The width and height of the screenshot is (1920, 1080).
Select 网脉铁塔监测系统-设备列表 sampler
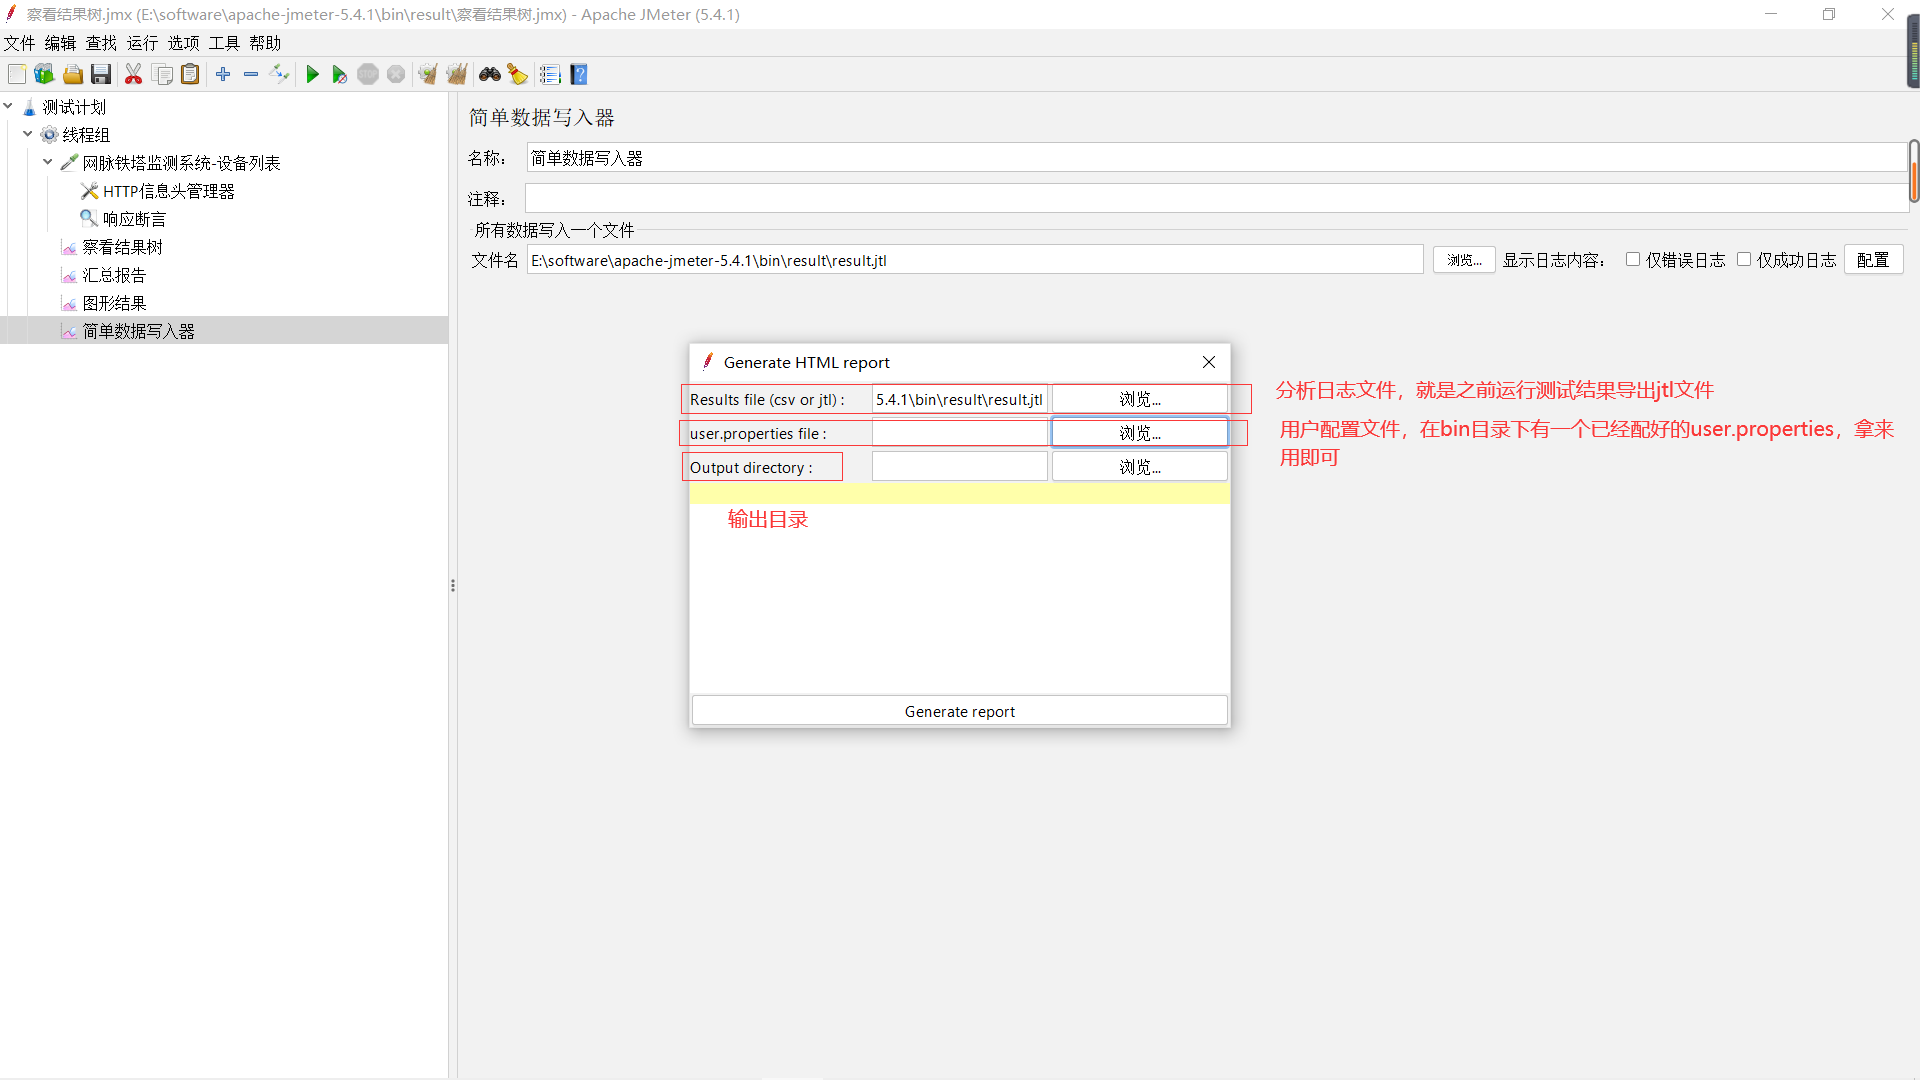(181, 163)
